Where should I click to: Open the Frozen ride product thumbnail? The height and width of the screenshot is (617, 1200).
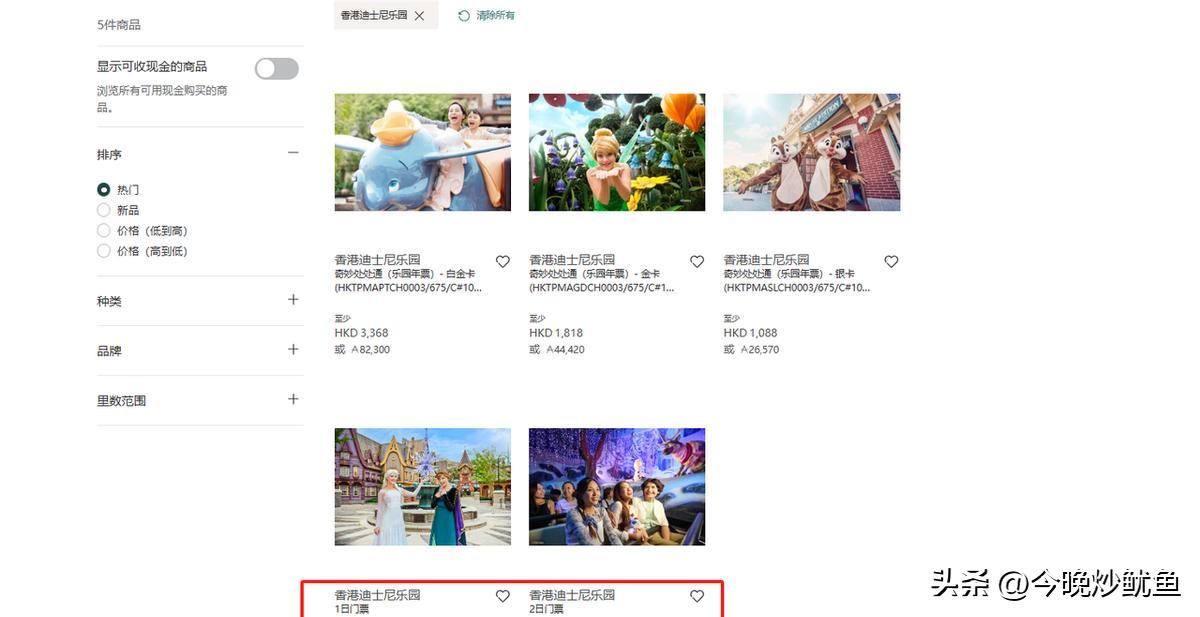point(617,487)
